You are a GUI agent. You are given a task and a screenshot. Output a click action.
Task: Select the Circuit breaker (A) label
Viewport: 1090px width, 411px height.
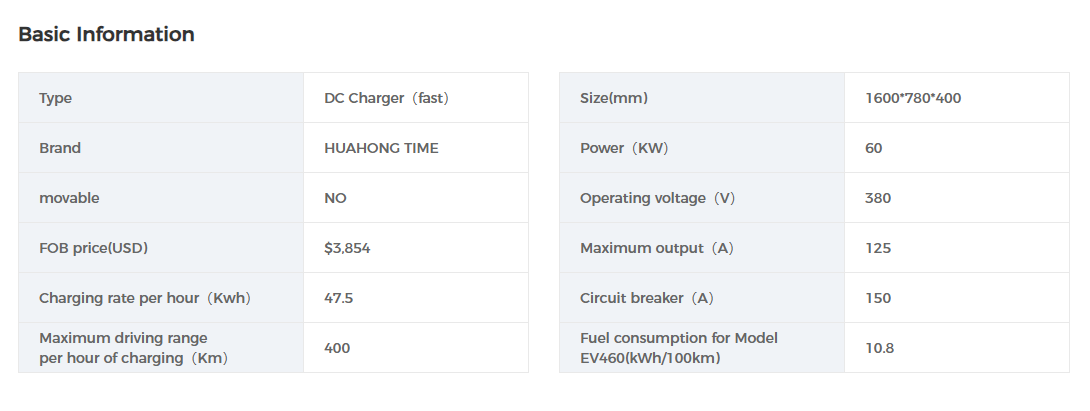click(646, 298)
